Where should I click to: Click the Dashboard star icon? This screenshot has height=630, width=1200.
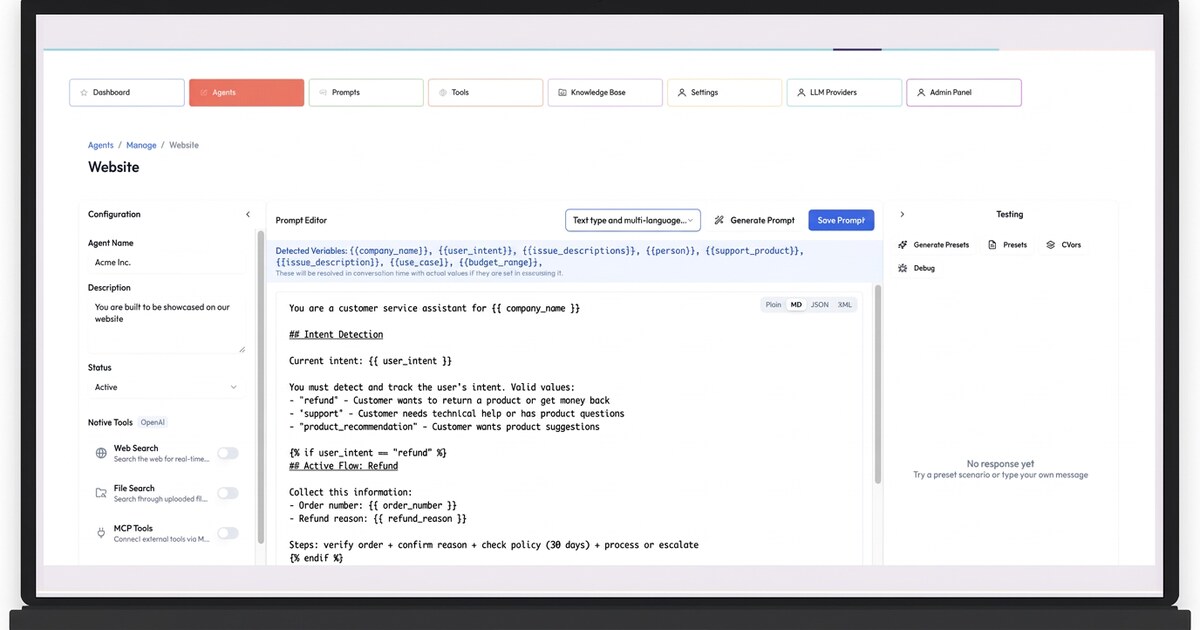point(84,93)
